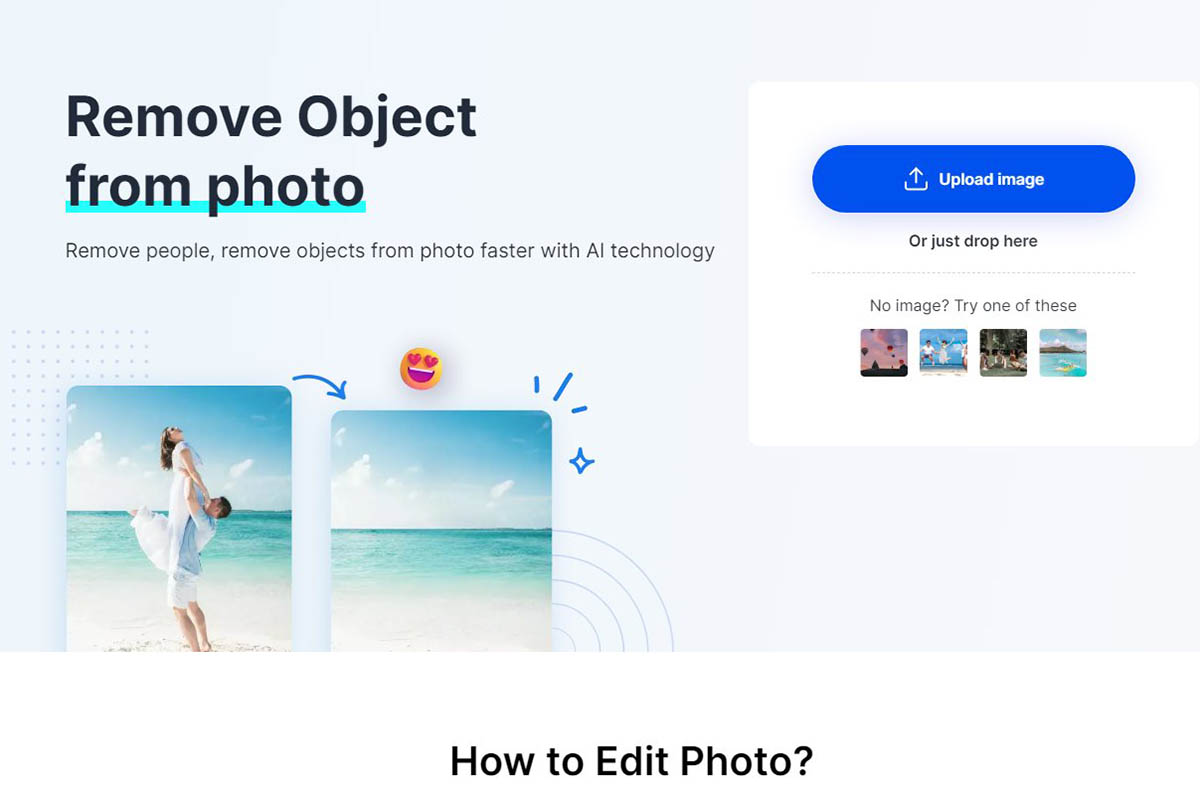Screen dimensions: 1200x800
Task: Click the blue four-point sparkle star icon
Action: tap(581, 461)
